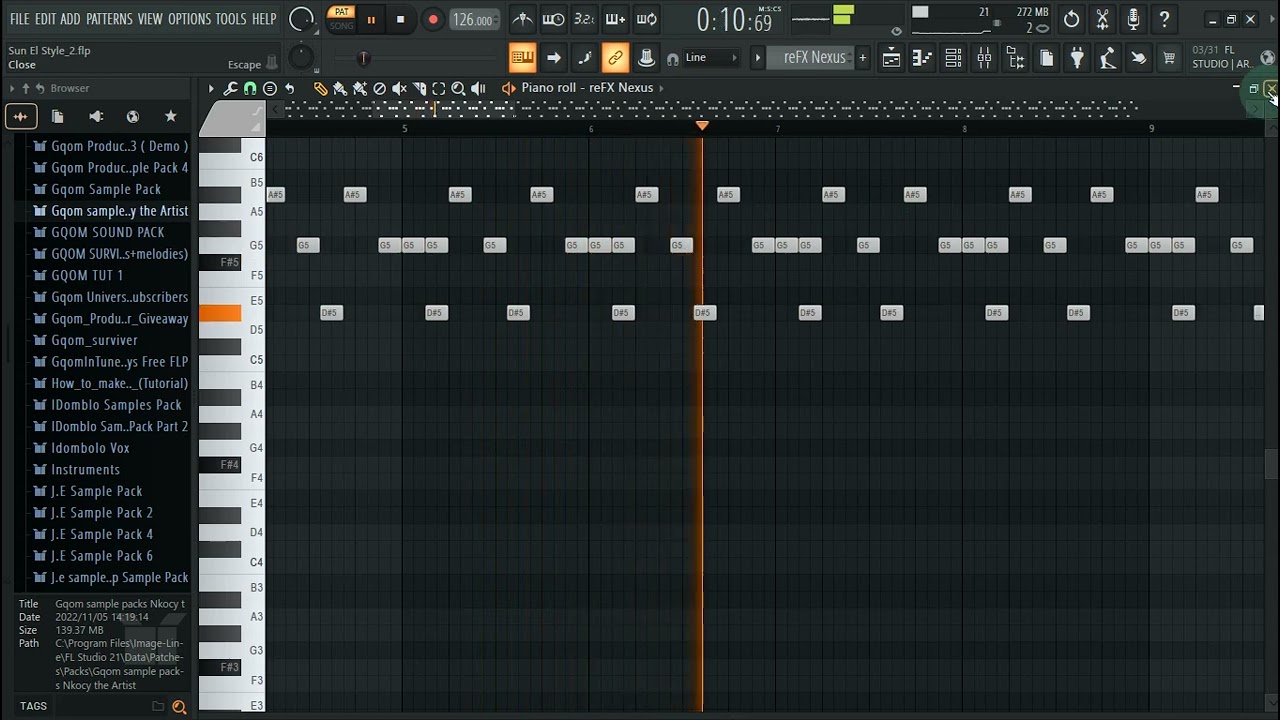Toggle the record button
The image size is (1280, 720).
point(433,19)
